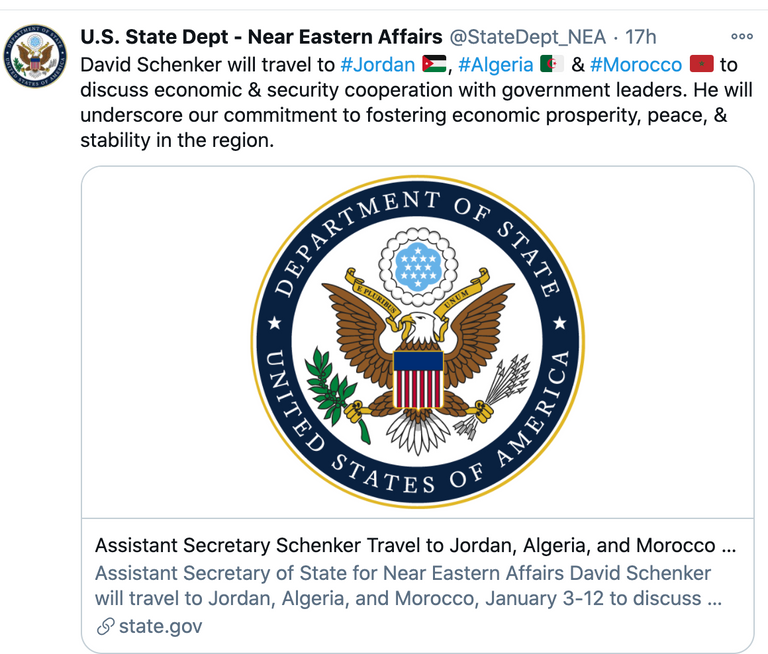Click the chain link icon beside state.gov
Screen dimensions: 768x654
point(104,627)
